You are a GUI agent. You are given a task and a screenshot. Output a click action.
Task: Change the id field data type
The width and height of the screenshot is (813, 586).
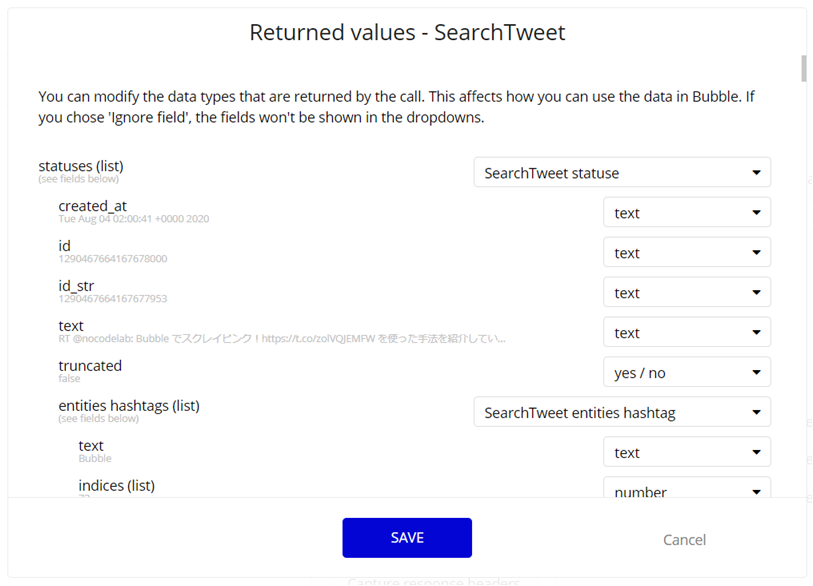point(686,252)
